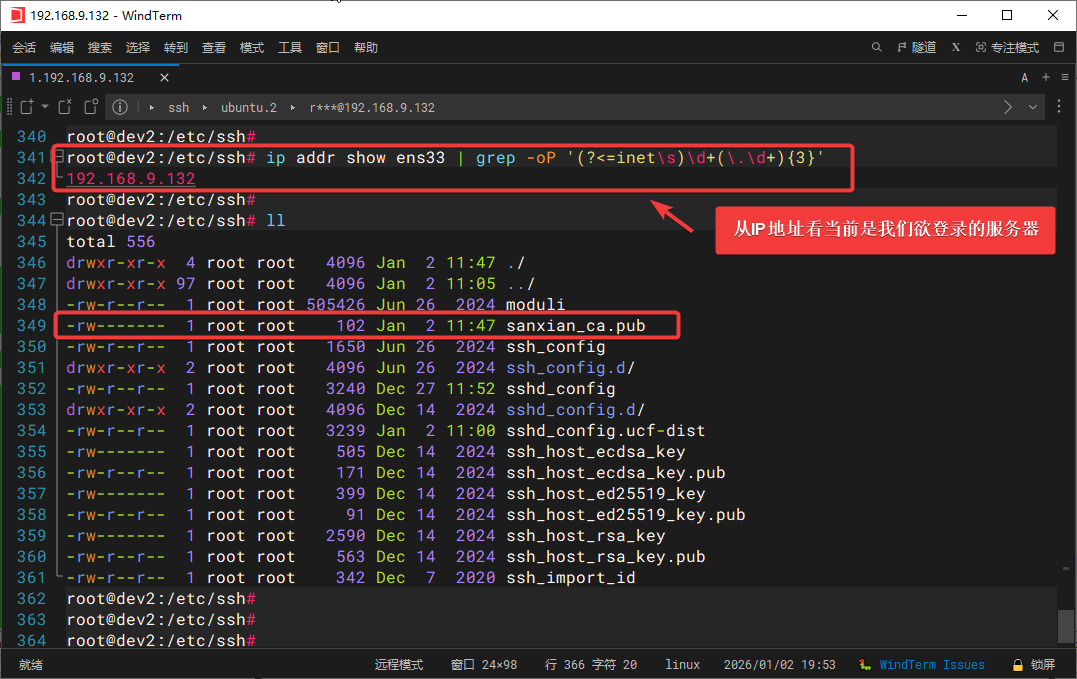Viewport: 1077px width, 679px height.
Task: Show session info via circled i icon
Action: pyautogui.click(x=120, y=107)
